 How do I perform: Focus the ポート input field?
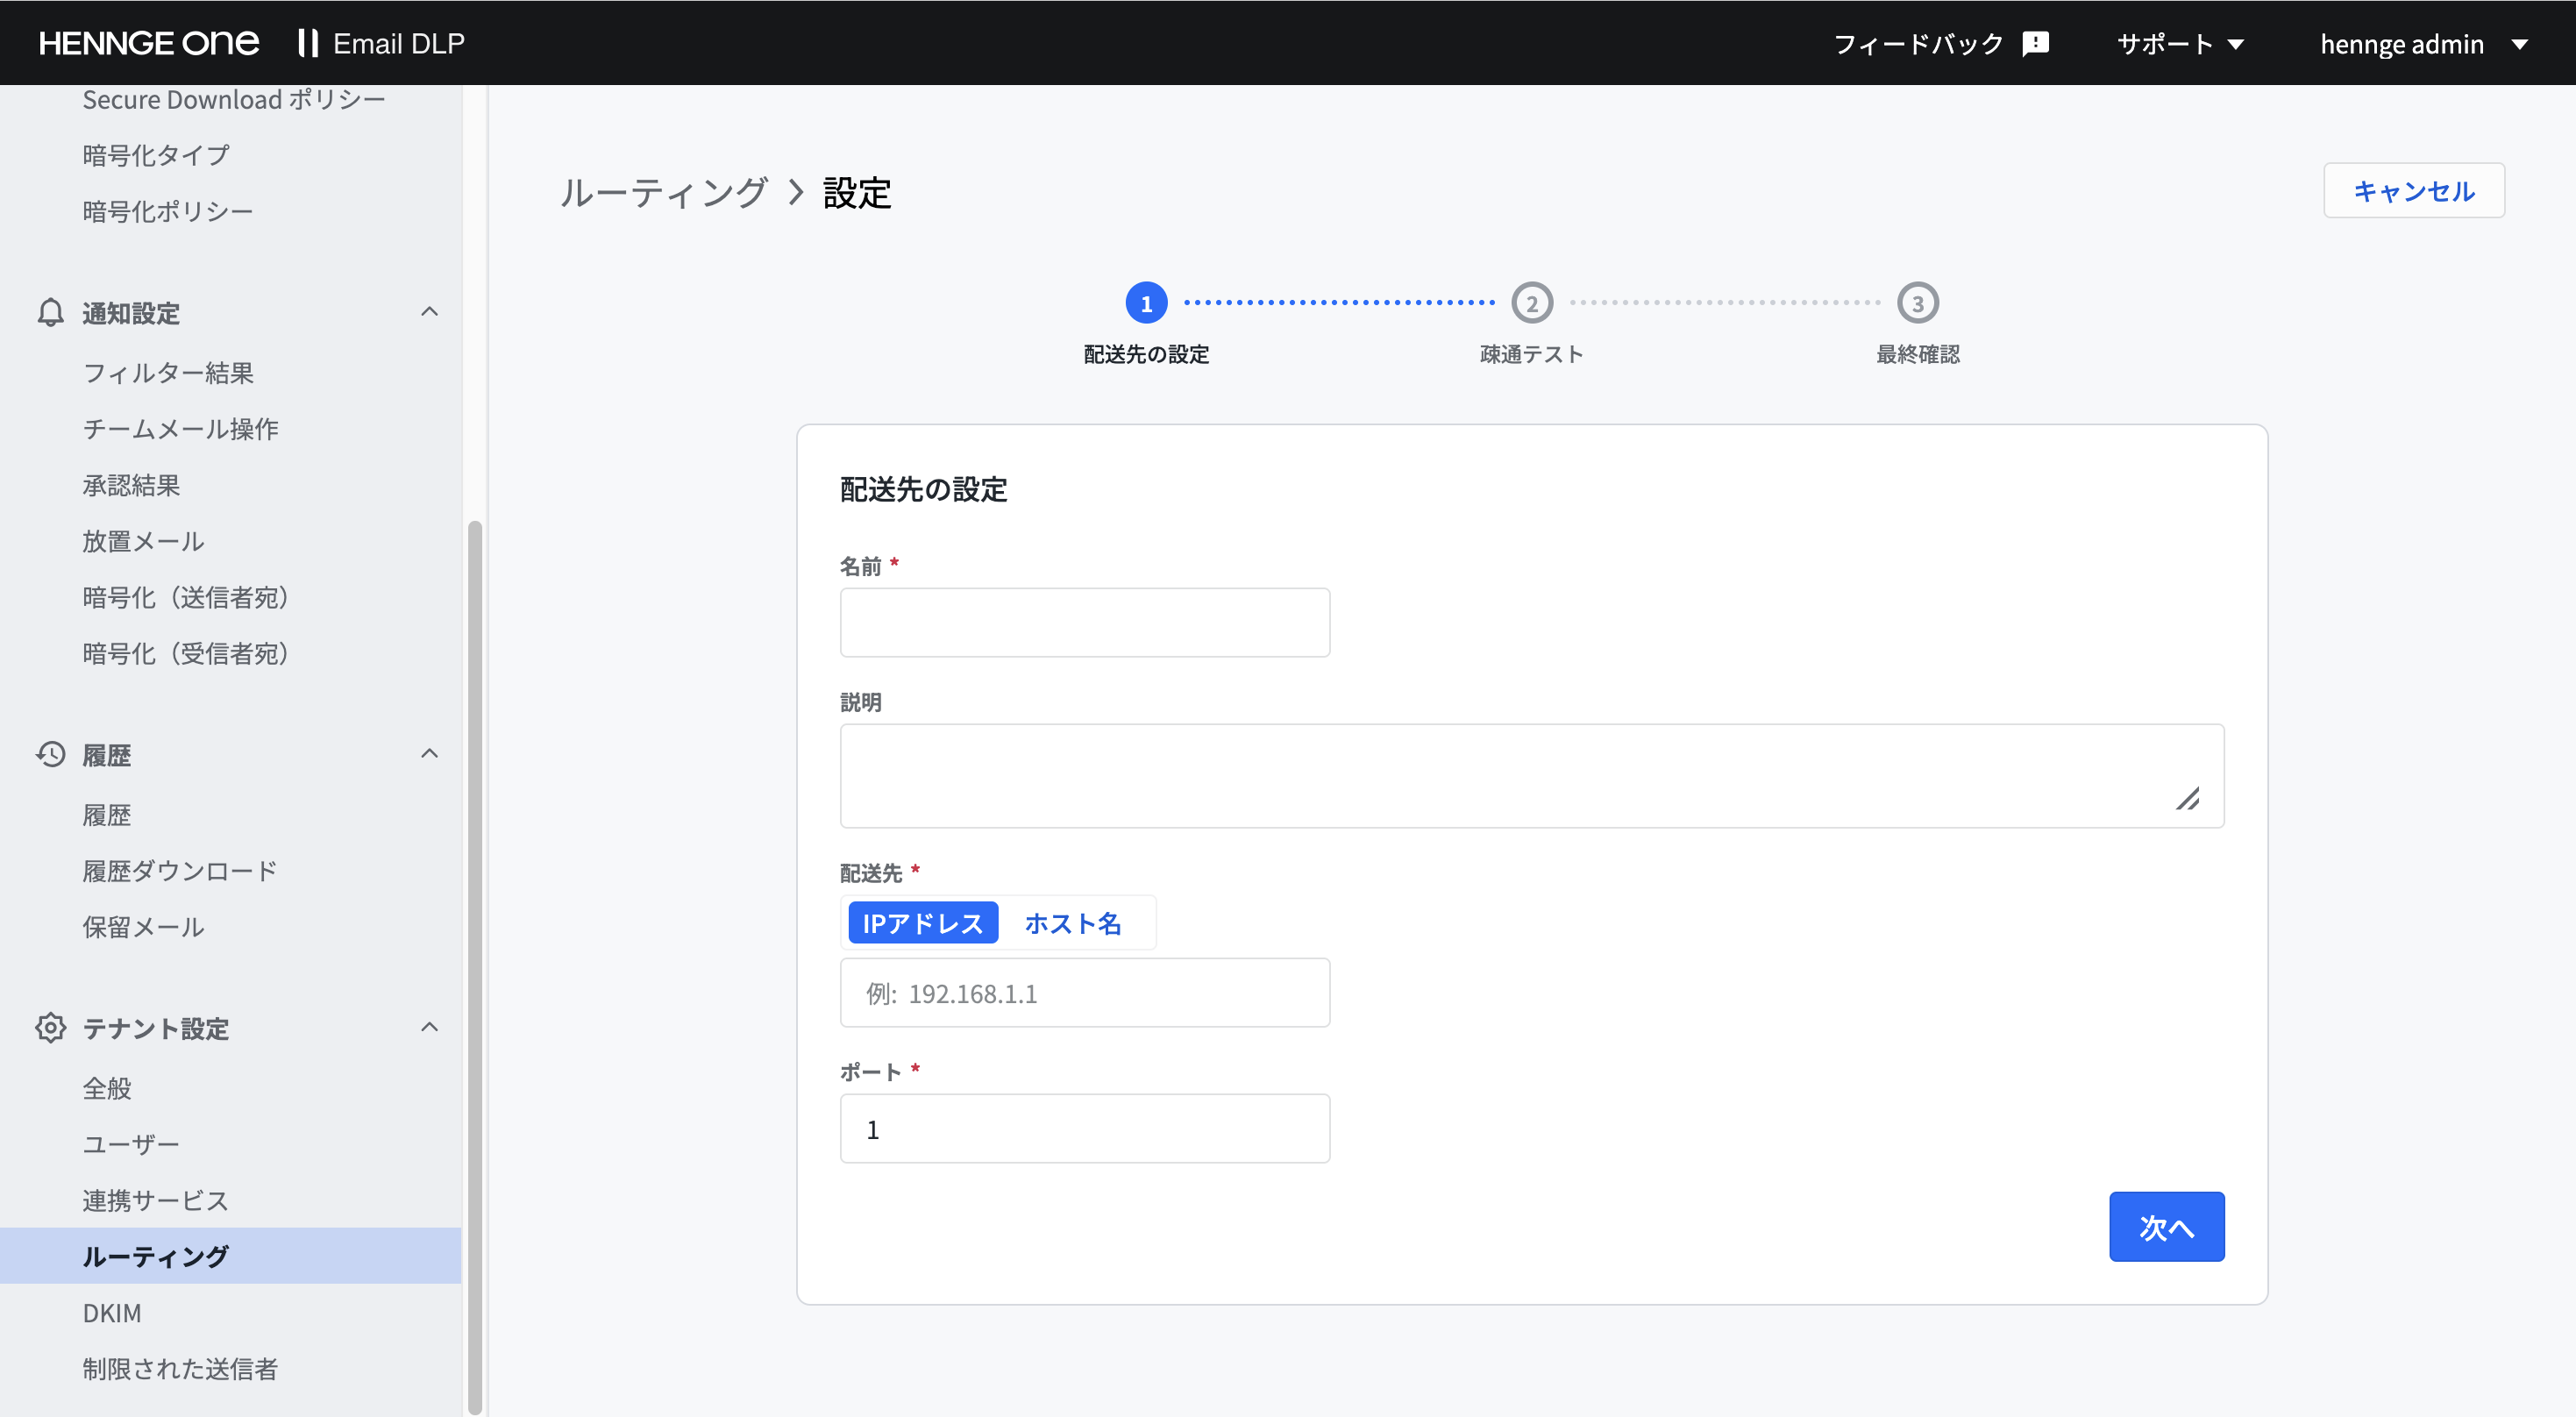coord(1085,1129)
